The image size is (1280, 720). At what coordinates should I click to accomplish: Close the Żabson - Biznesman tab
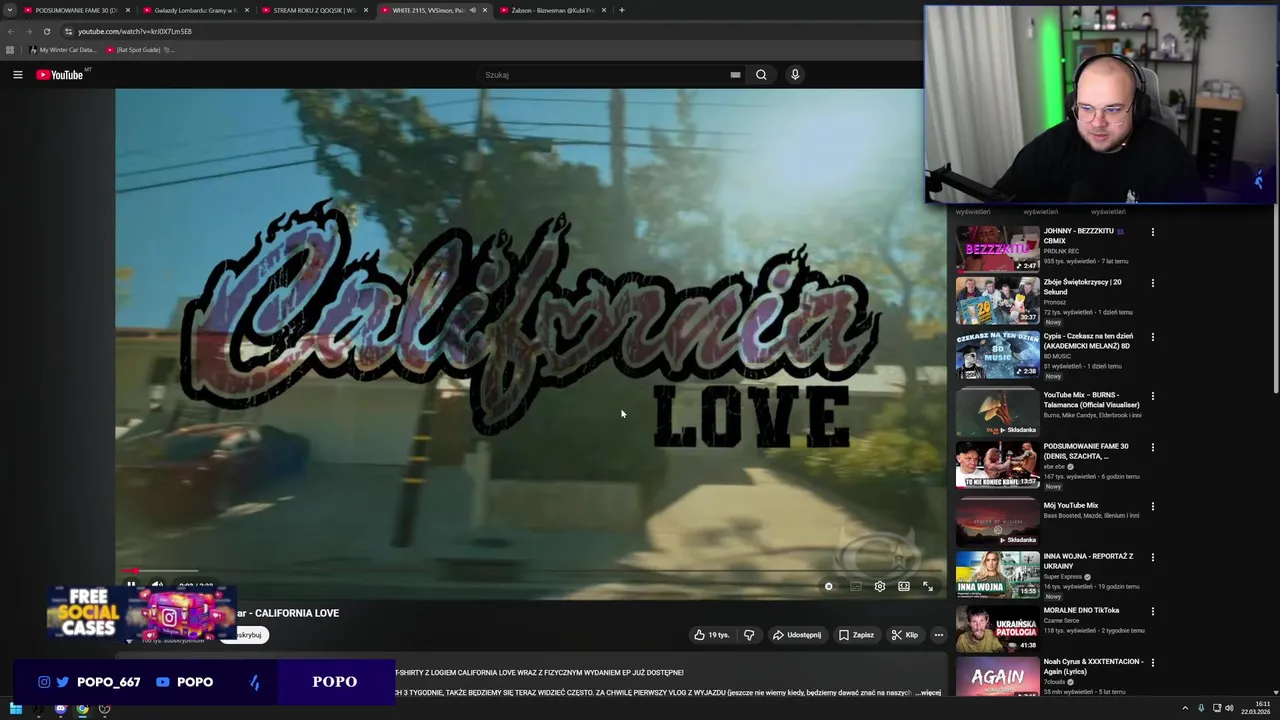604,10
